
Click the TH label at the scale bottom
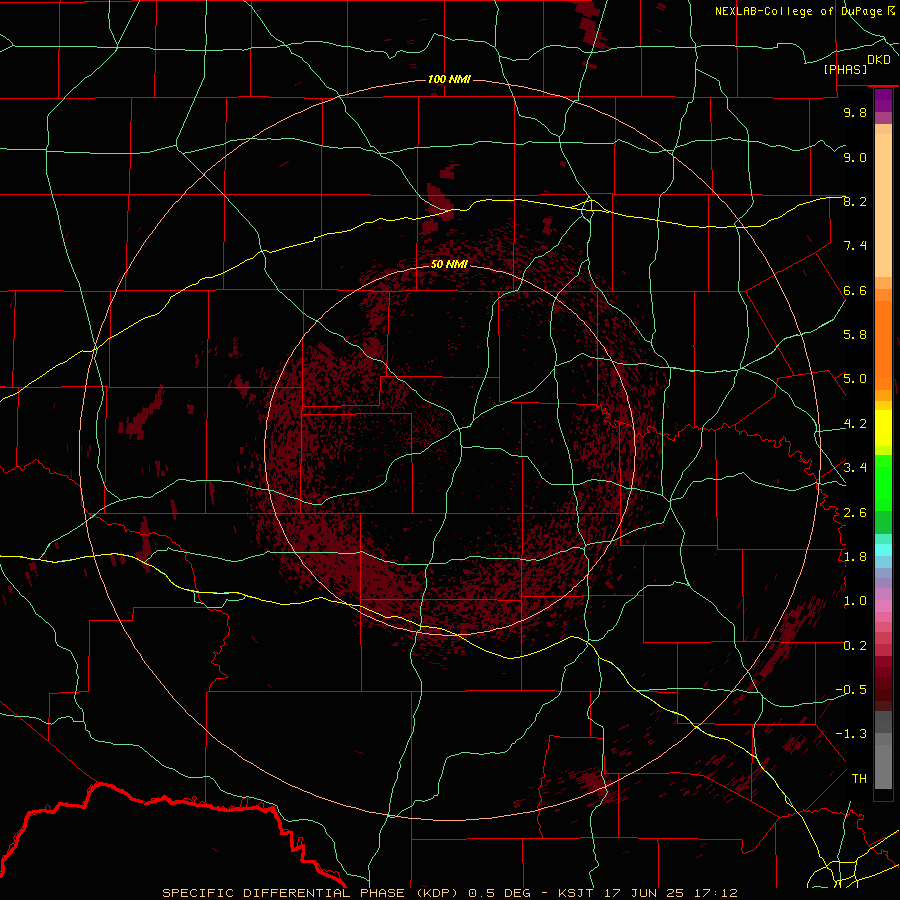[859, 779]
